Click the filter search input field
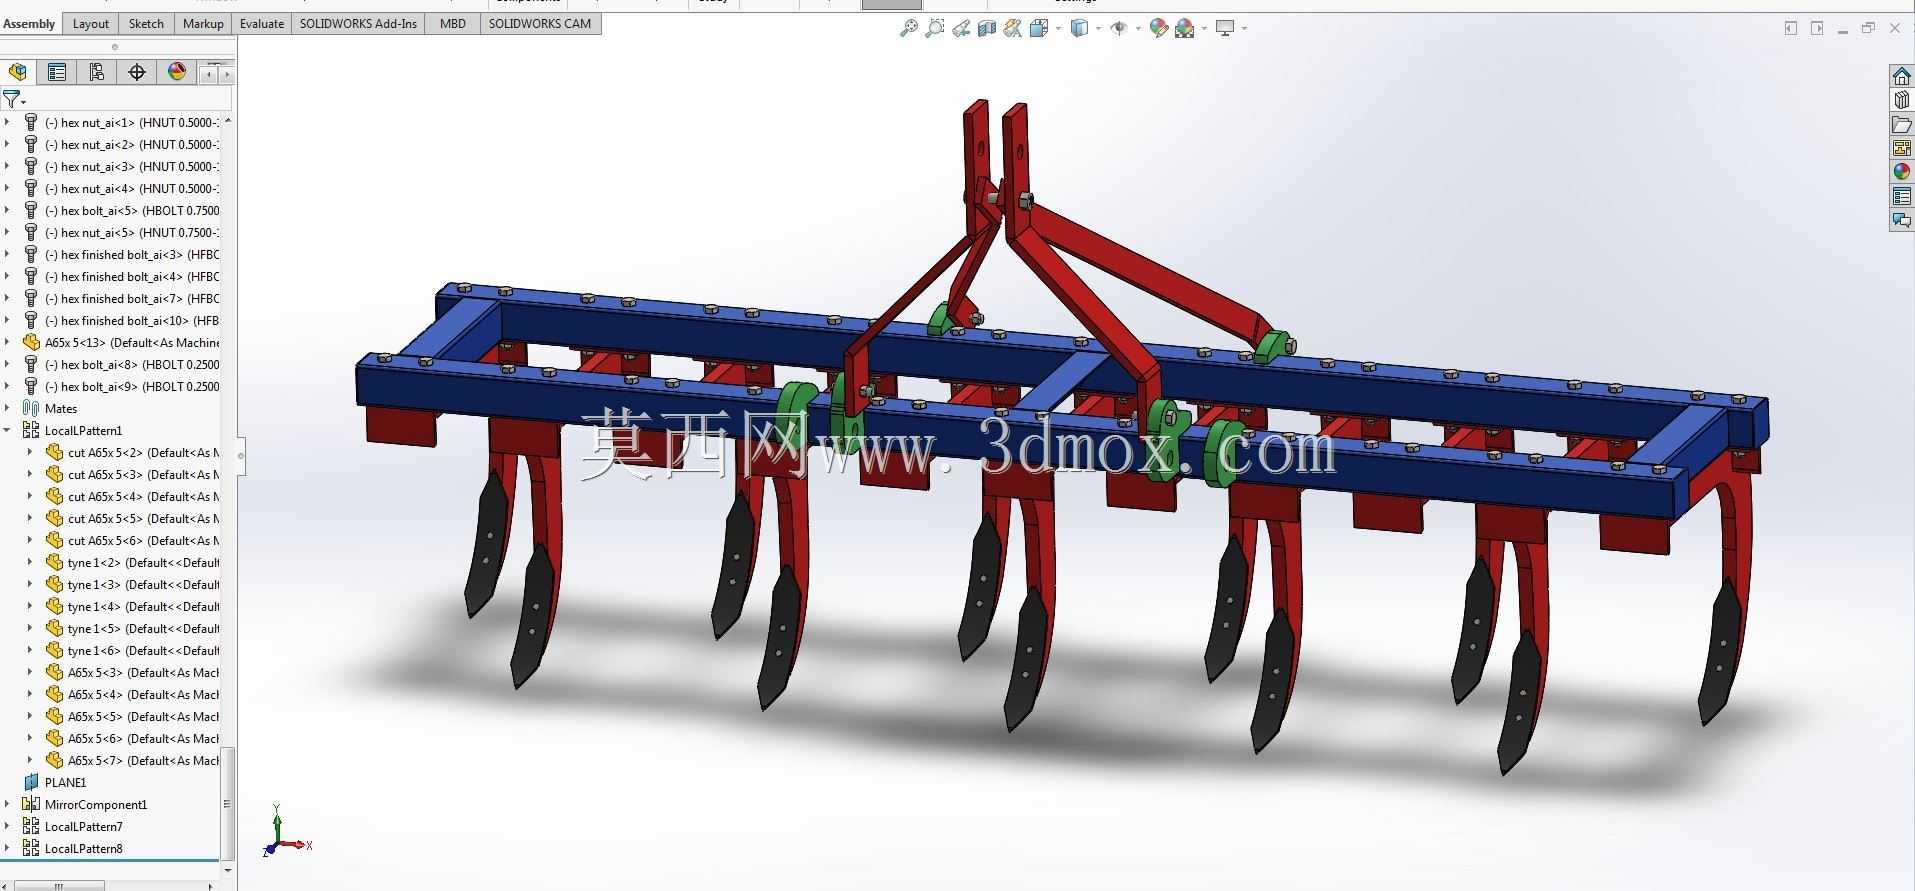The height and width of the screenshot is (891, 1915). 130,98
